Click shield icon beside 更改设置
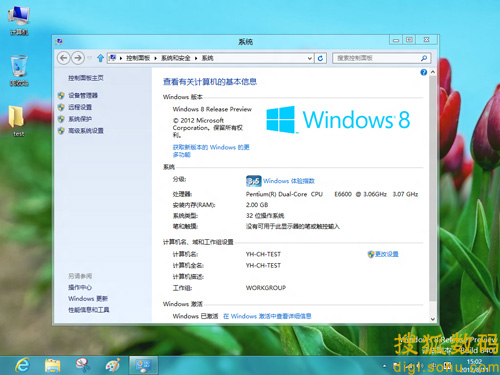This screenshot has height=375, width=500. (371, 254)
